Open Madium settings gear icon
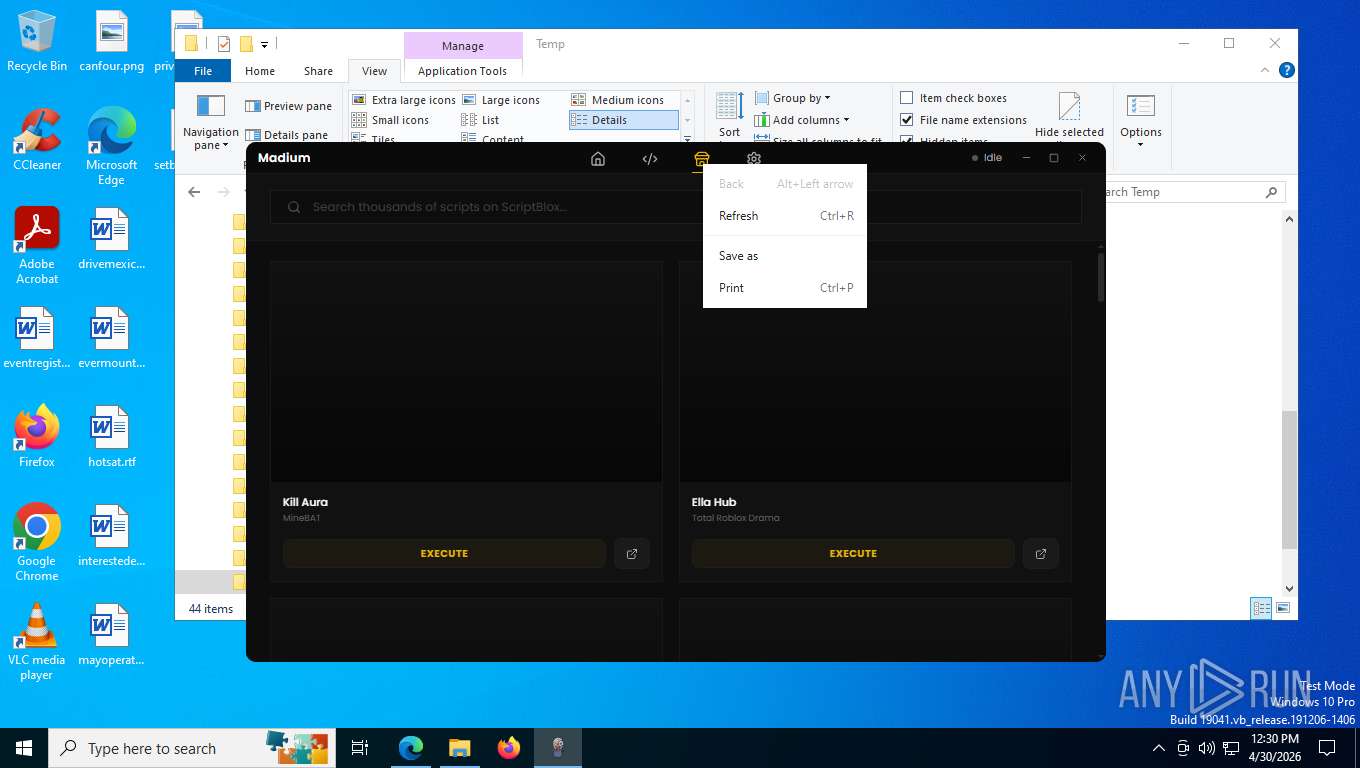This screenshot has height=768, width=1360. (x=754, y=158)
